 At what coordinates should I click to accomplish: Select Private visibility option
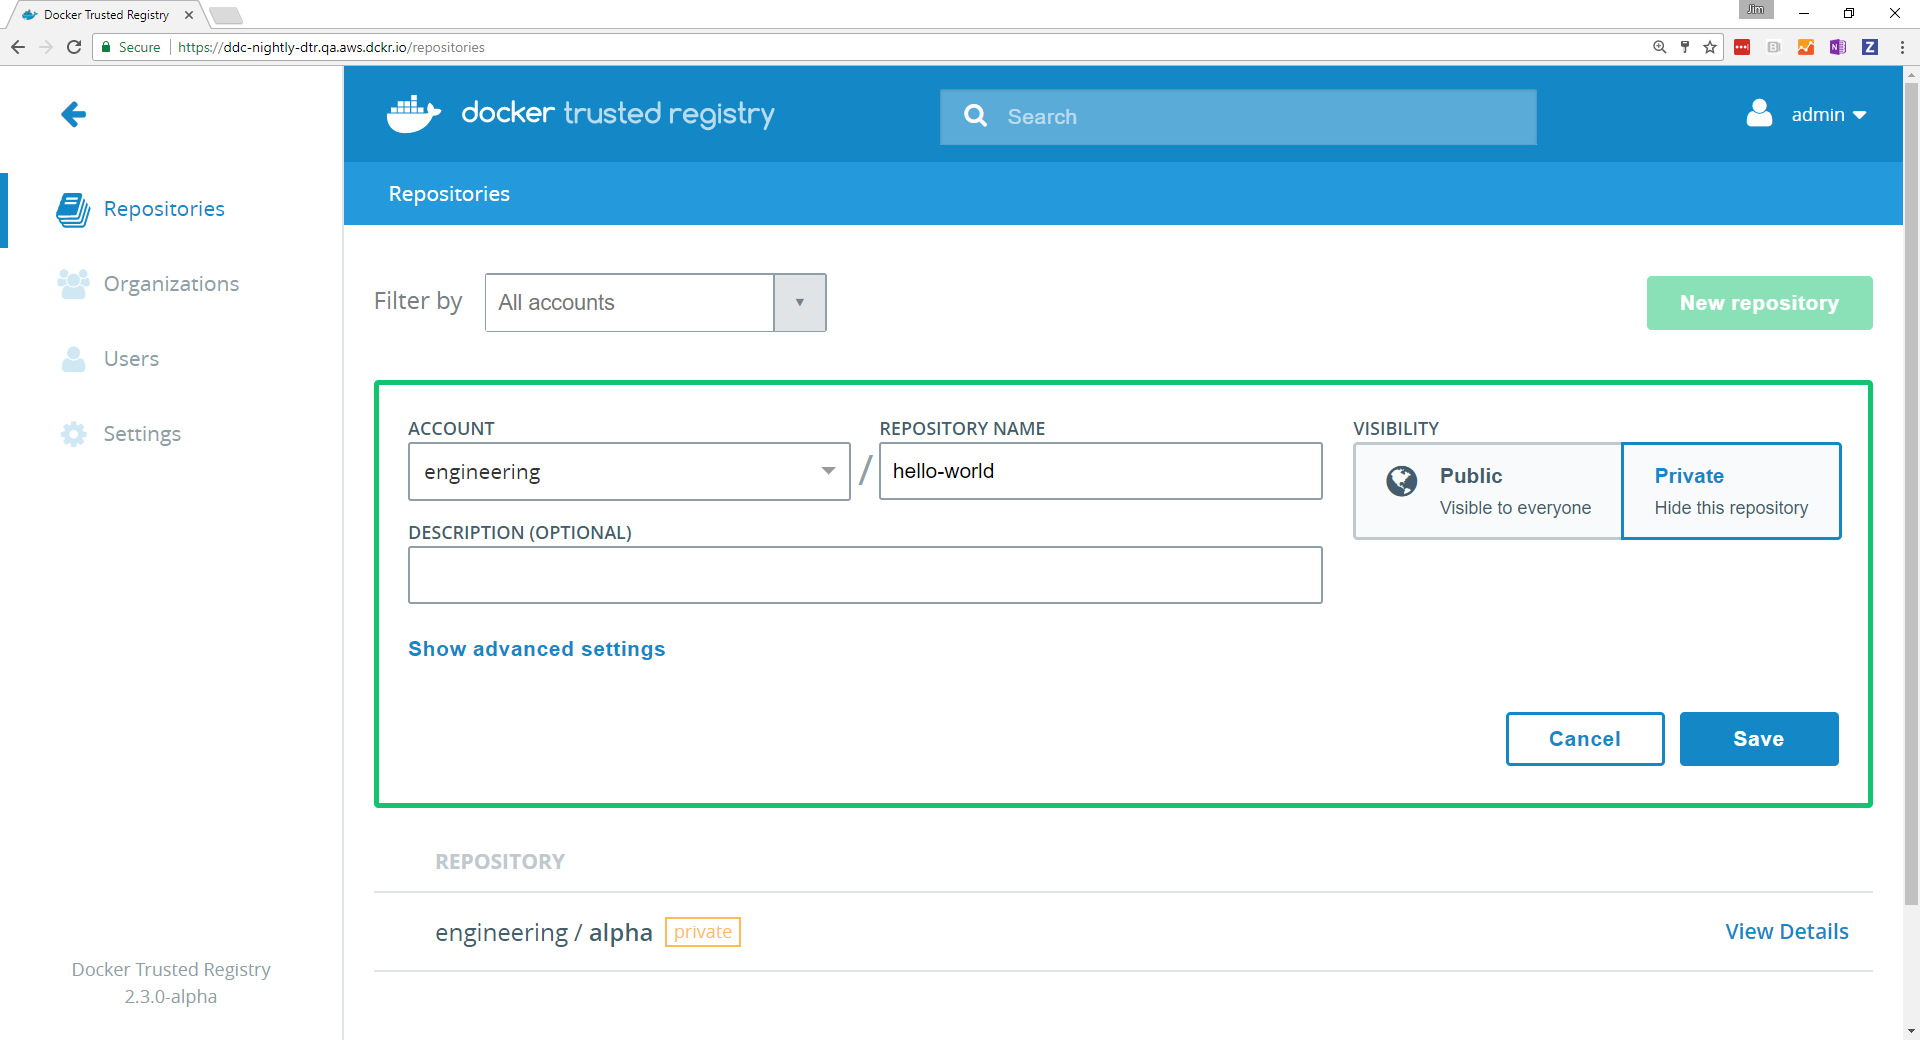pos(1730,491)
